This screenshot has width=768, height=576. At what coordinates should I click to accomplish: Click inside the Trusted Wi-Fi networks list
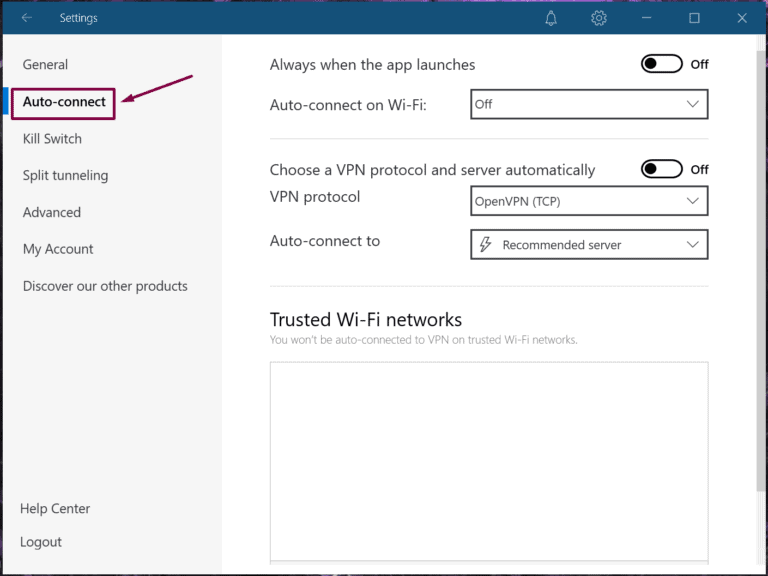489,460
